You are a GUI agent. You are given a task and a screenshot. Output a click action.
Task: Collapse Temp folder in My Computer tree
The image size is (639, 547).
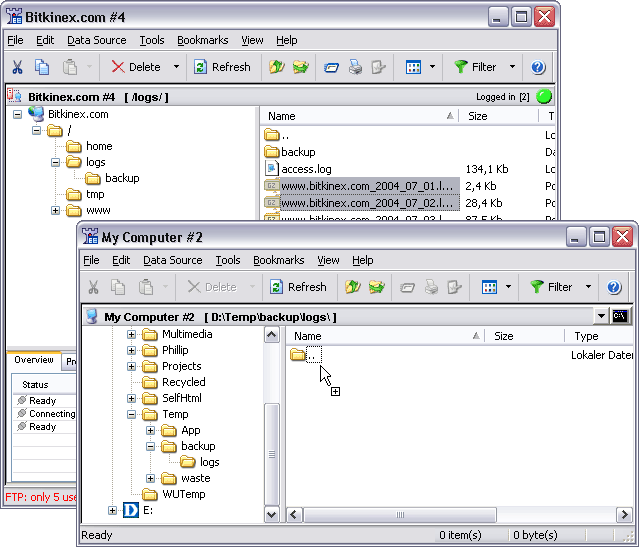coord(131,415)
